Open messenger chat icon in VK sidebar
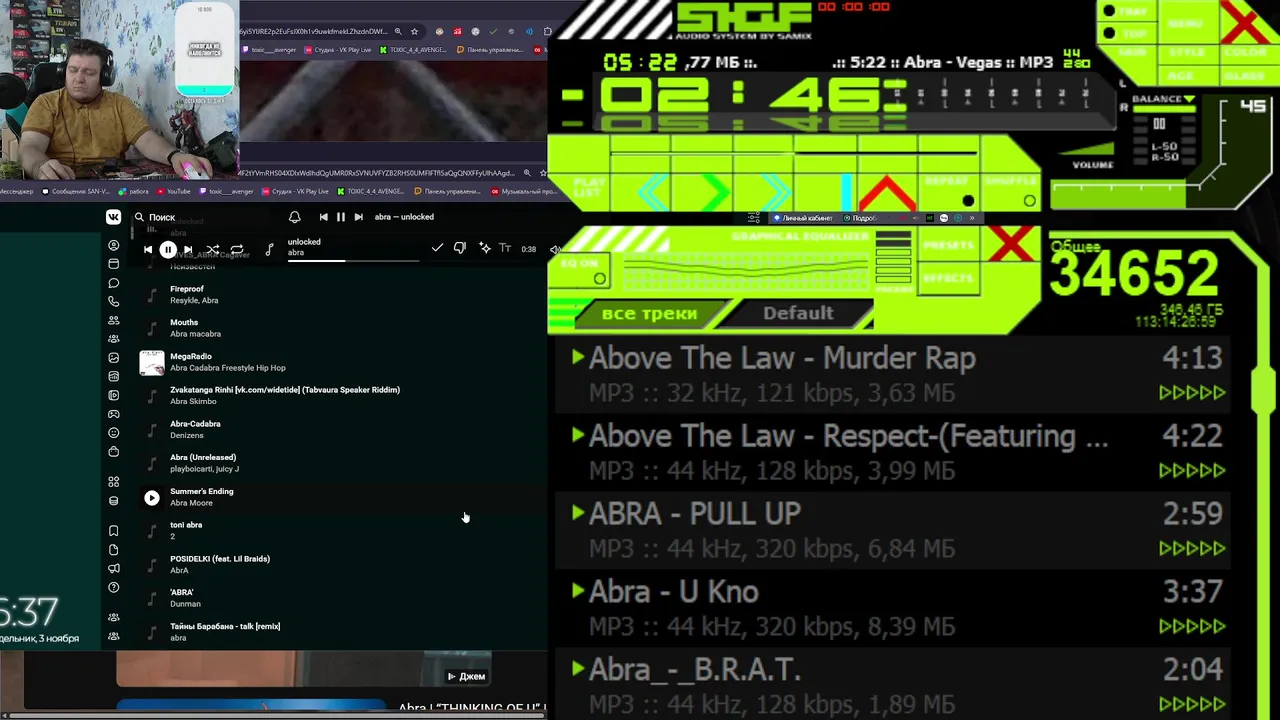 113,283
